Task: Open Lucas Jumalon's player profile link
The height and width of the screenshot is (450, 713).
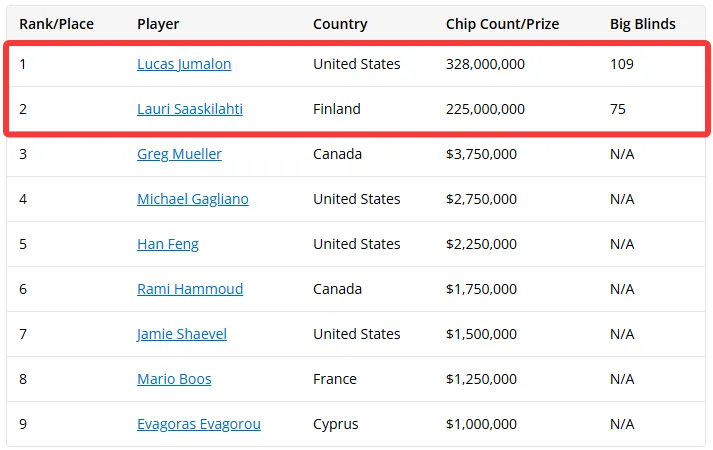Action: coord(184,64)
